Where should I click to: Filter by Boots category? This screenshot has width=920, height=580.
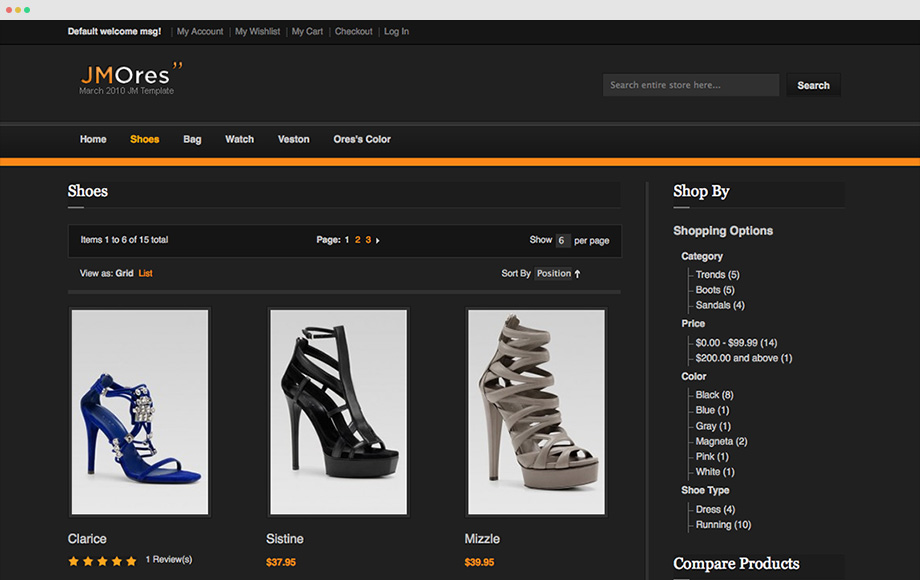point(715,290)
